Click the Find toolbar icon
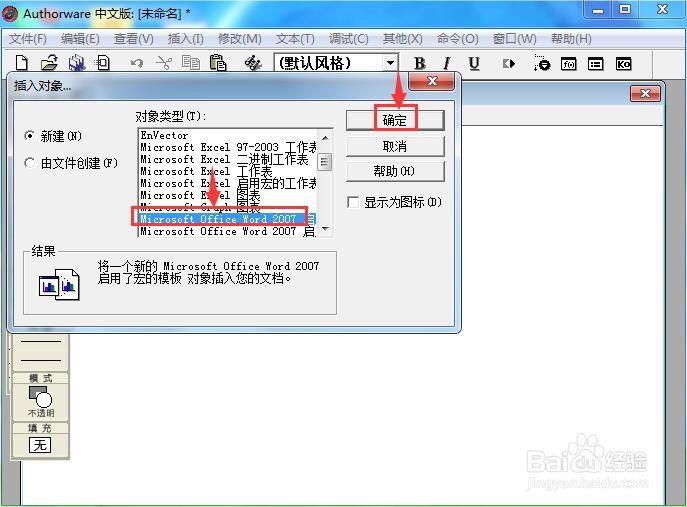Viewport: 687px width, 507px height. click(253, 63)
